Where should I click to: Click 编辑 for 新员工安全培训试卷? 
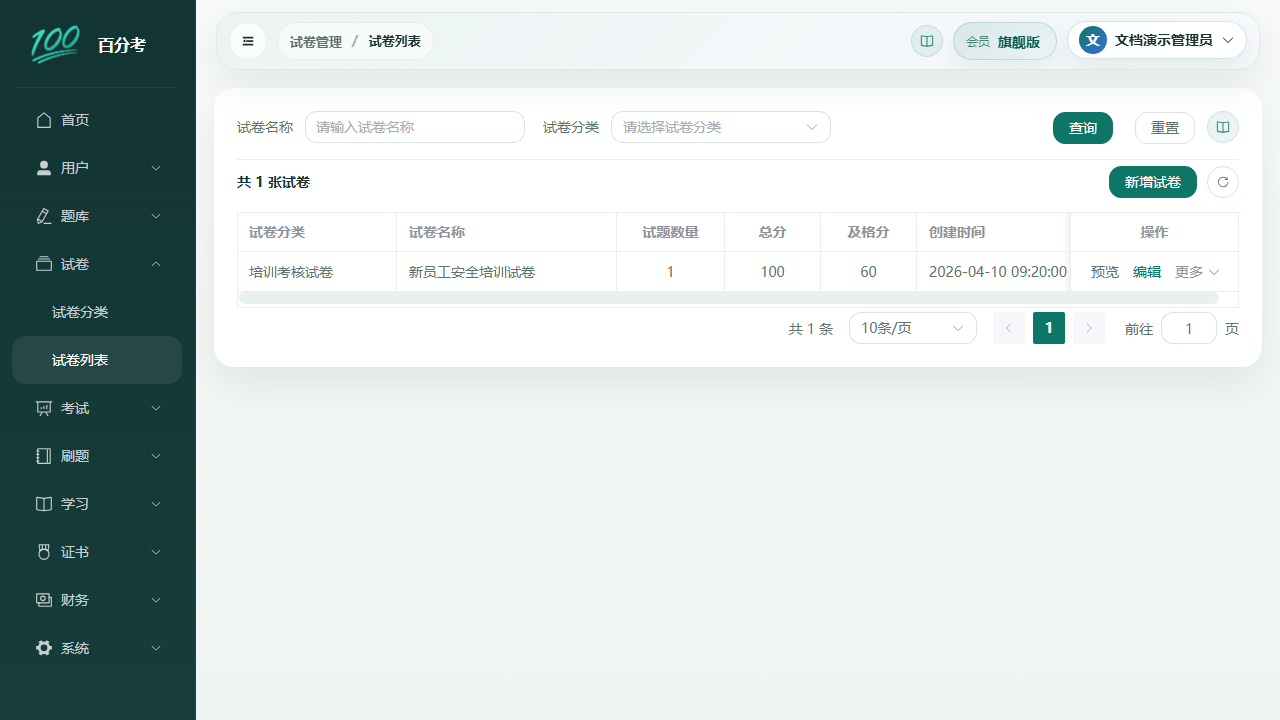[x=1147, y=272]
